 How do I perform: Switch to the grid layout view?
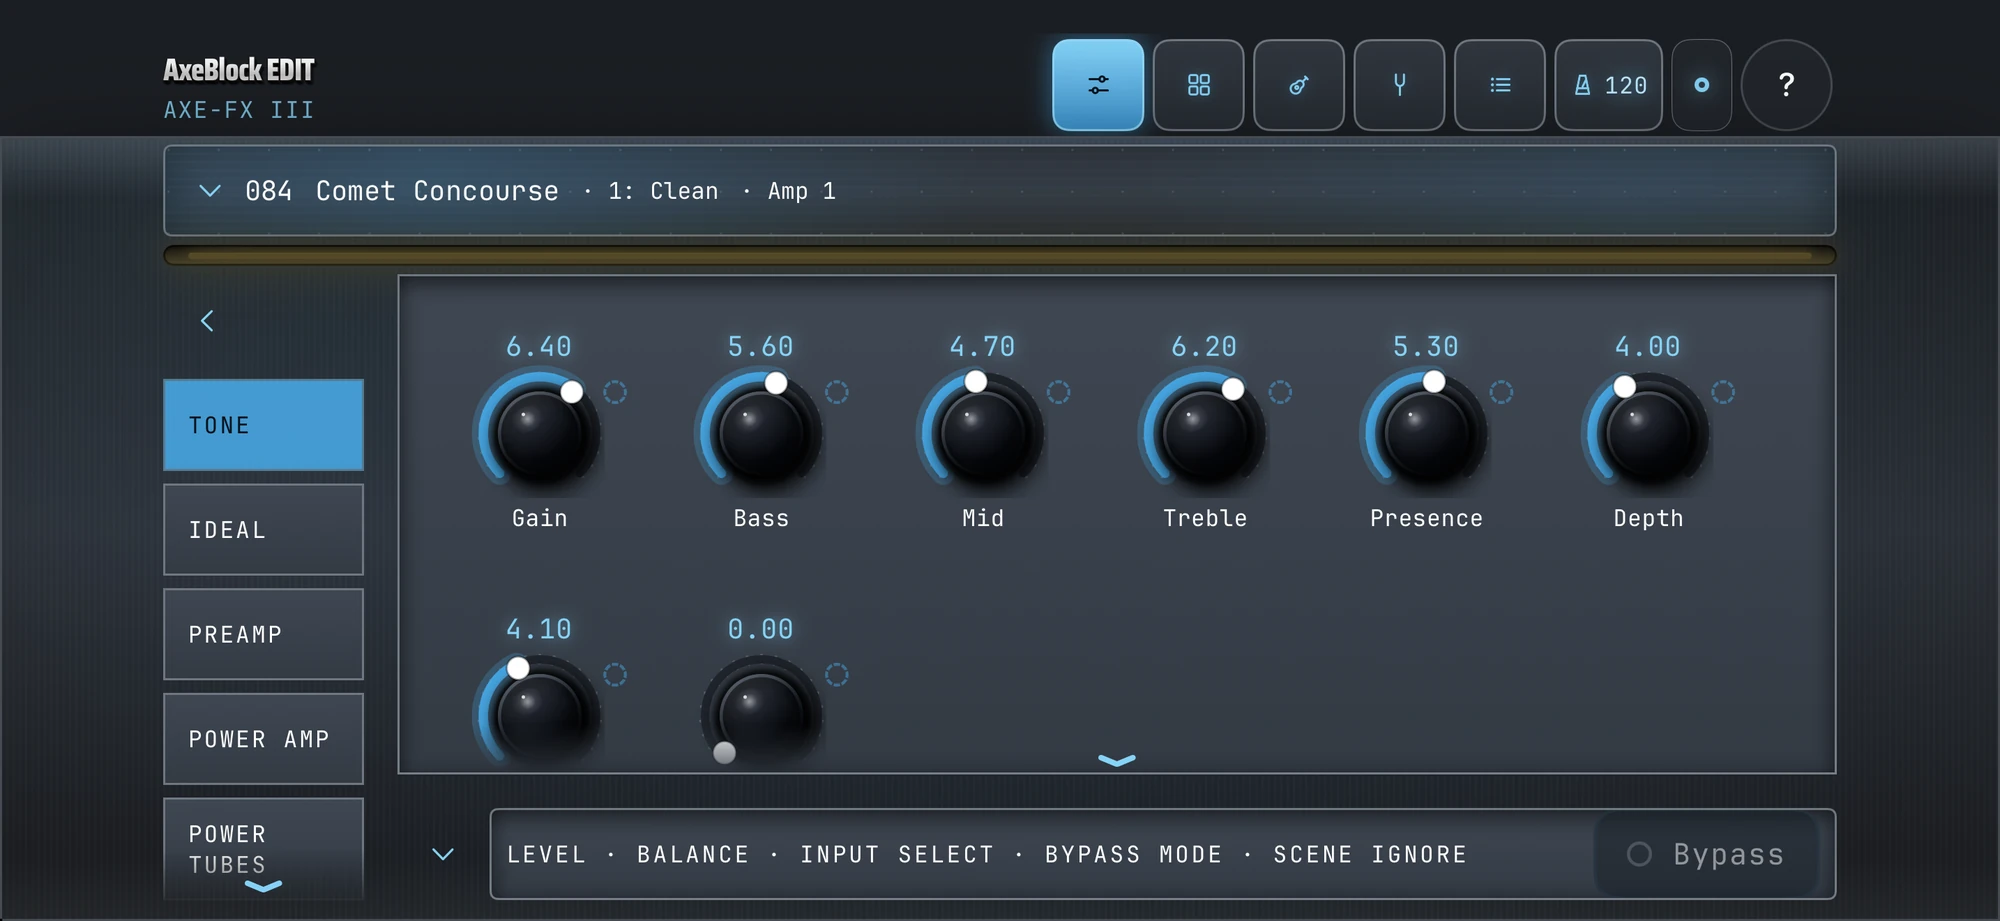(x=1198, y=85)
